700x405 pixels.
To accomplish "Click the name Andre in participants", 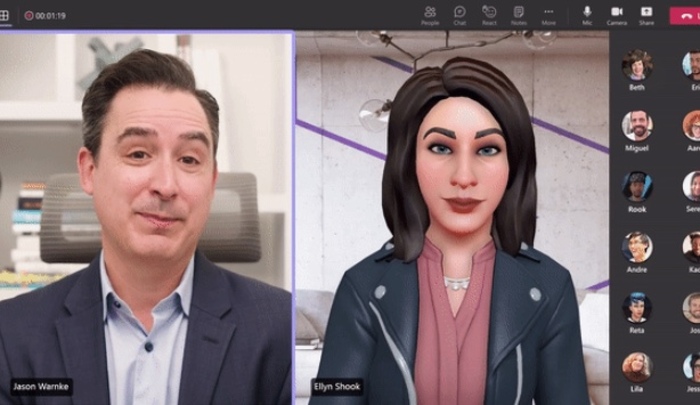I will 637,269.
